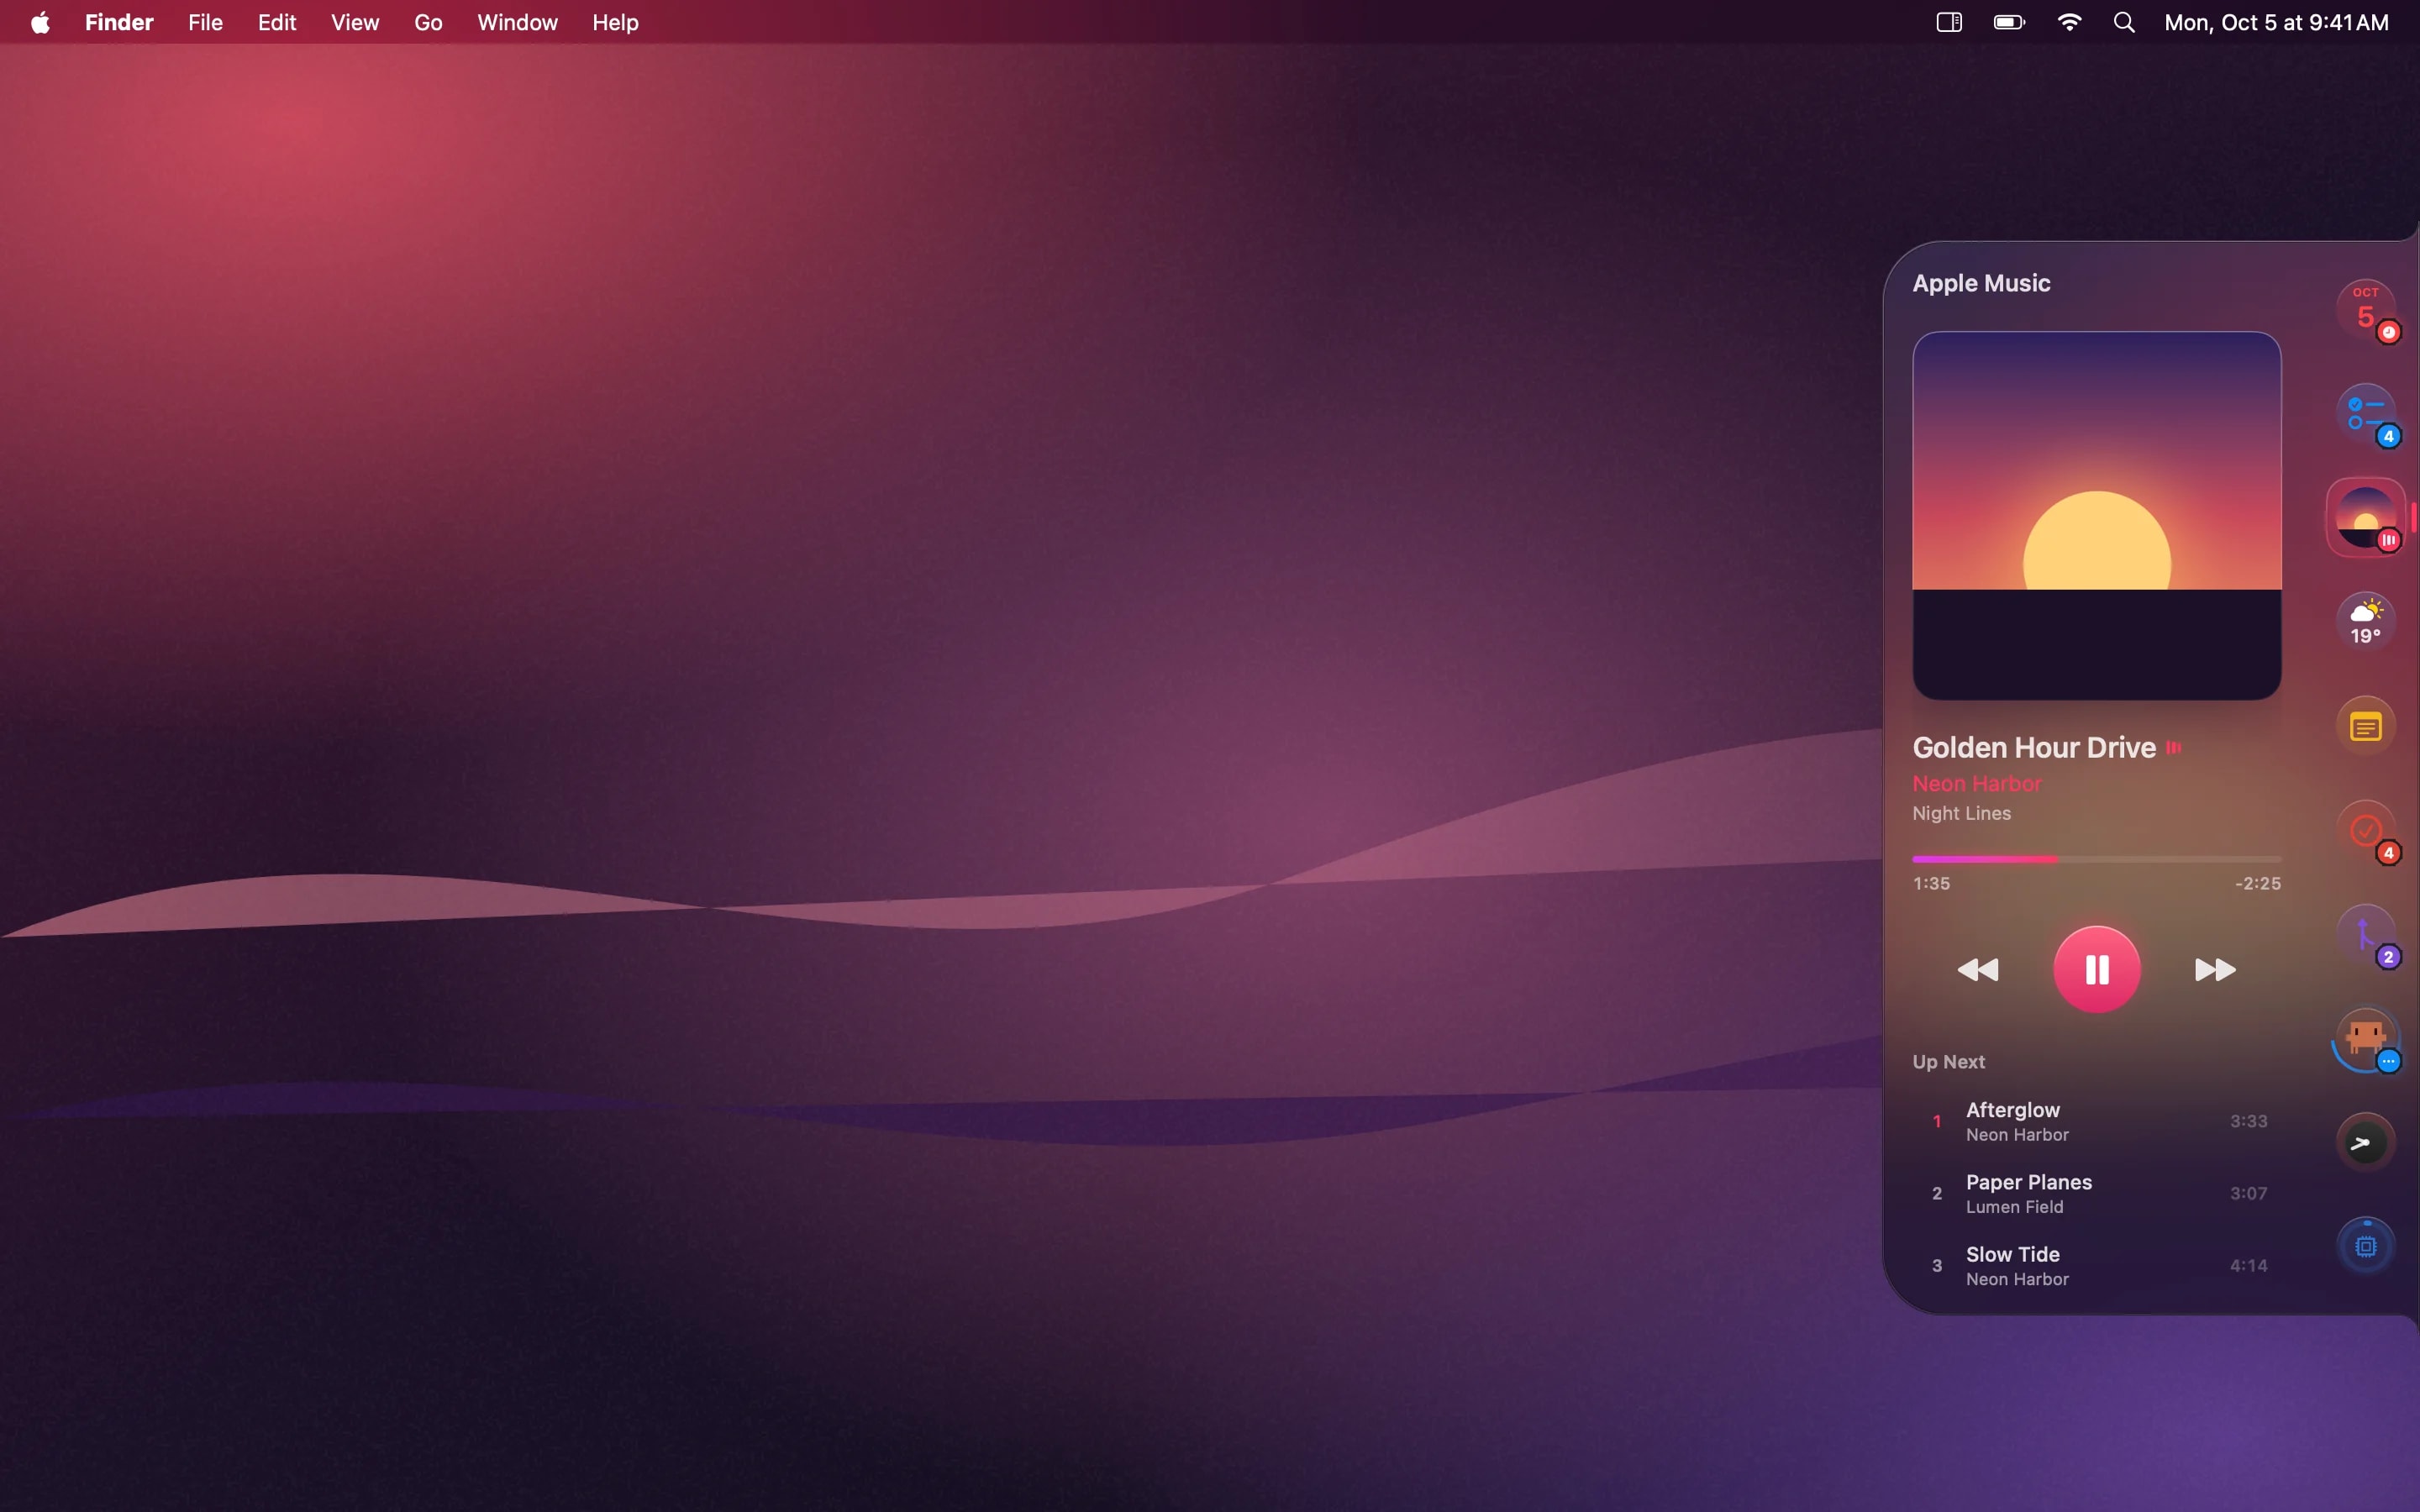Play Slow Tide from Up Next
This screenshot has height=1512, width=2420.
click(x=2097, y=1265)
